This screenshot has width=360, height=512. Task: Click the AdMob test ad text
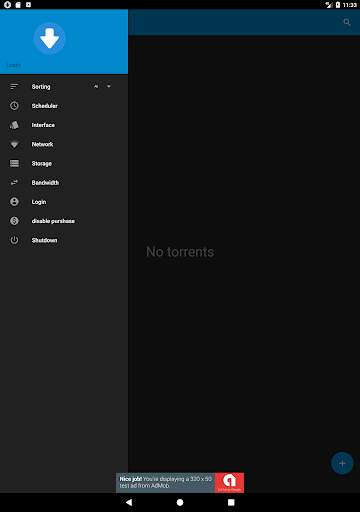[165, 482]
